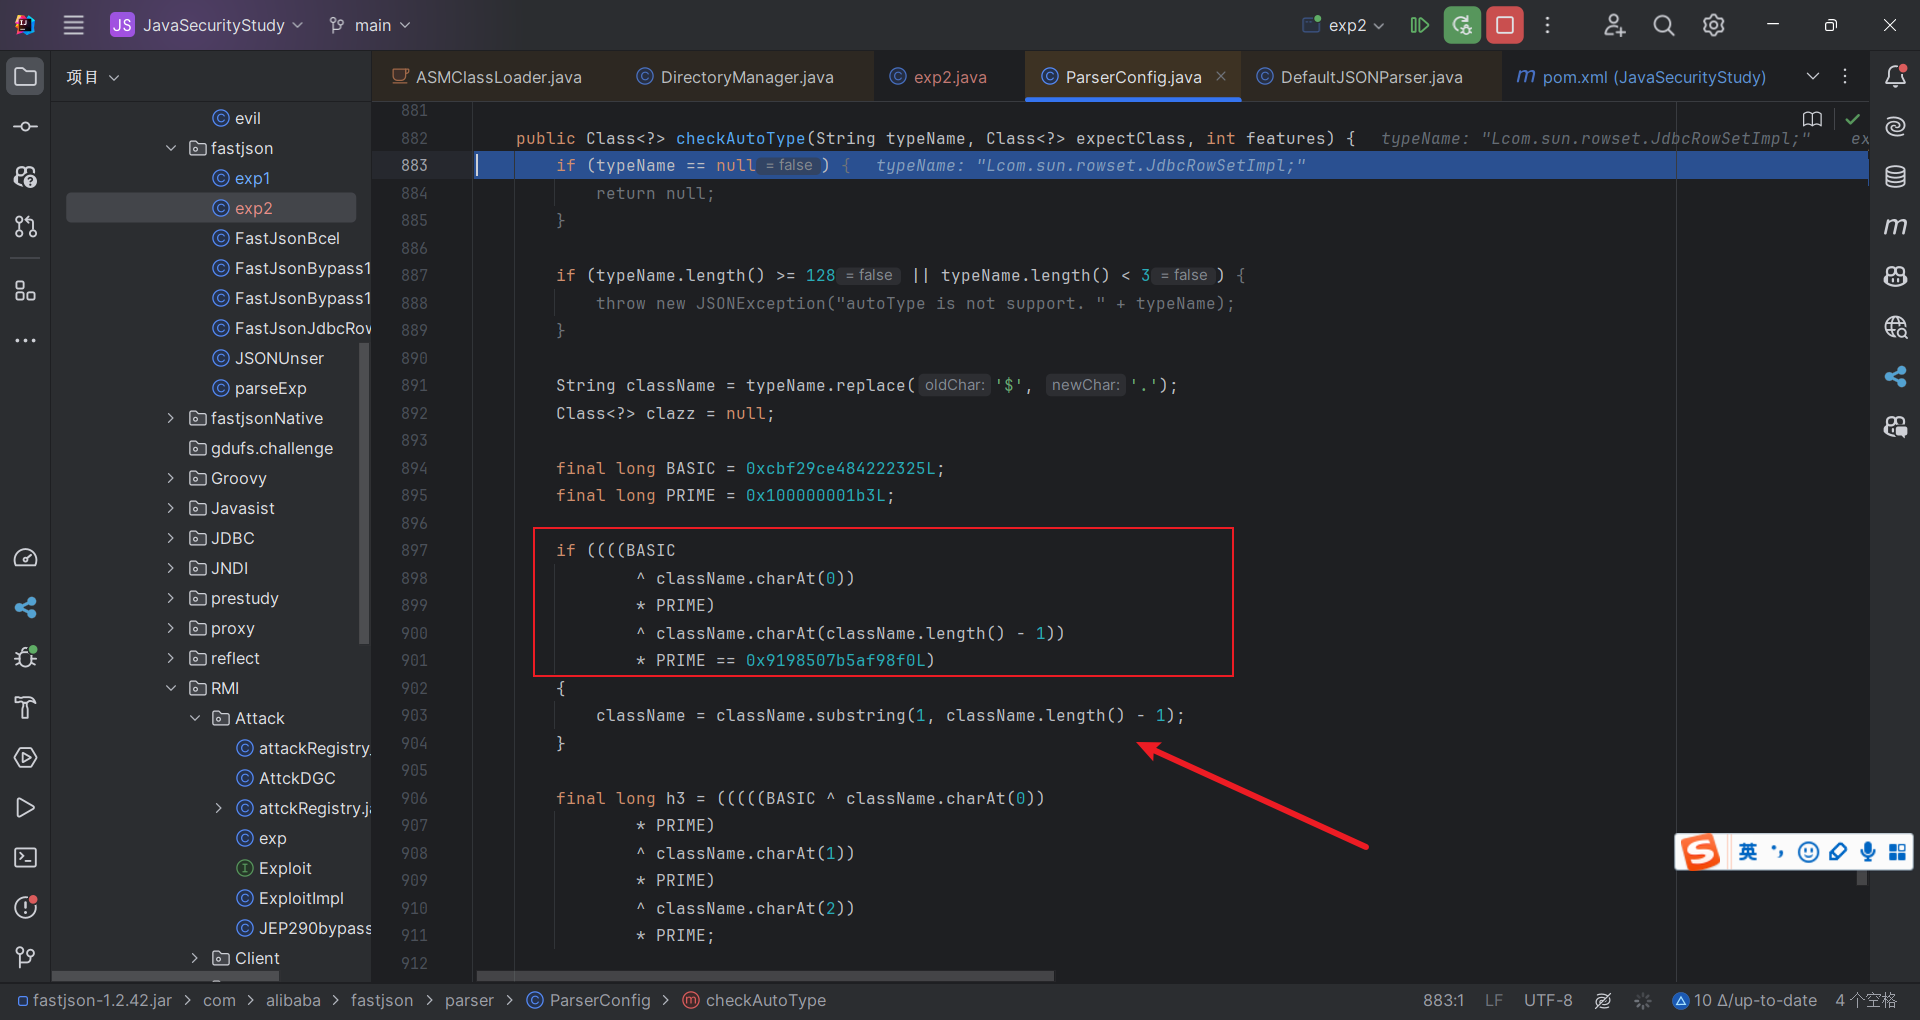Image resolution: width=1920 pixels, height=1020 pixels.
Task: Expand the fastjsonNative folder
Action: [x=171, y=418]
